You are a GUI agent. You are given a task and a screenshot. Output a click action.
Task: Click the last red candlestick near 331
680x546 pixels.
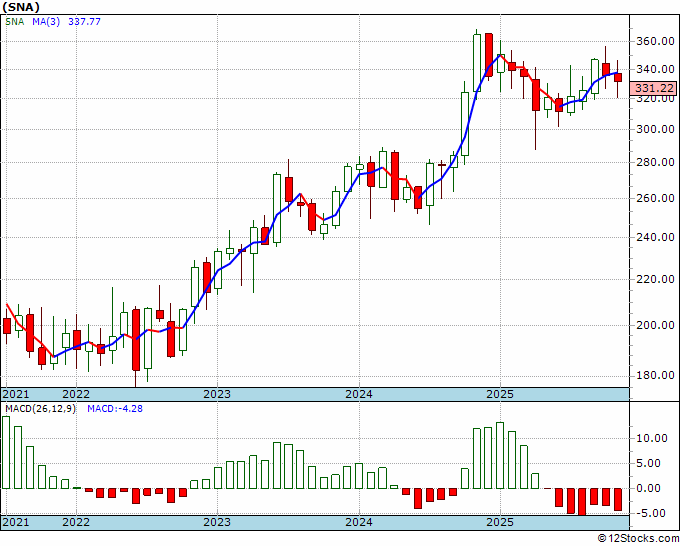[618, 78]
